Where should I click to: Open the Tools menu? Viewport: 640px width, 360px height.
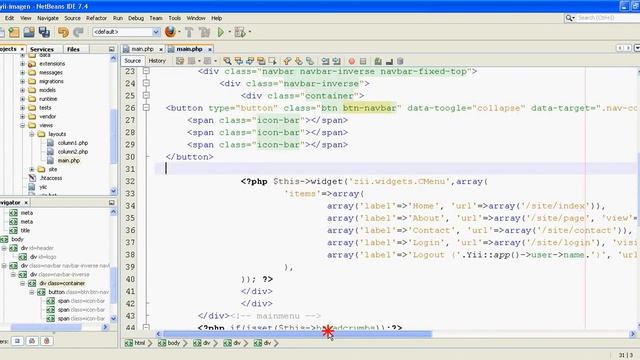tap(175, 18)
